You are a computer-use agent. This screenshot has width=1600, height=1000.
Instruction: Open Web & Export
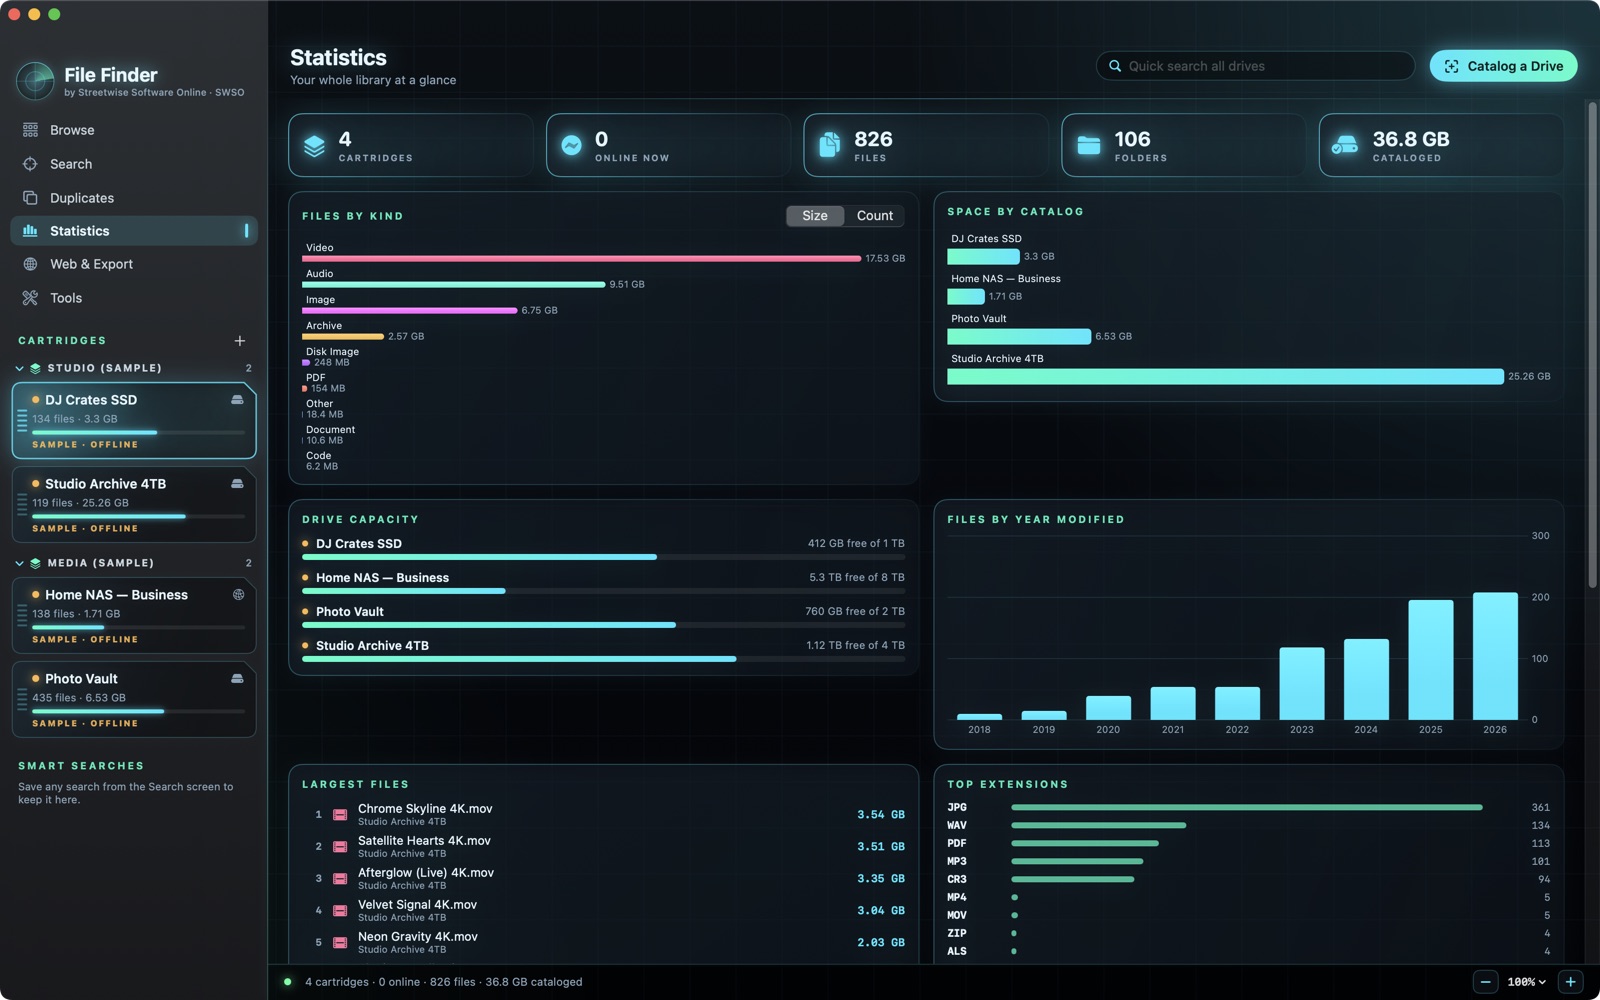tap(134, 264)
